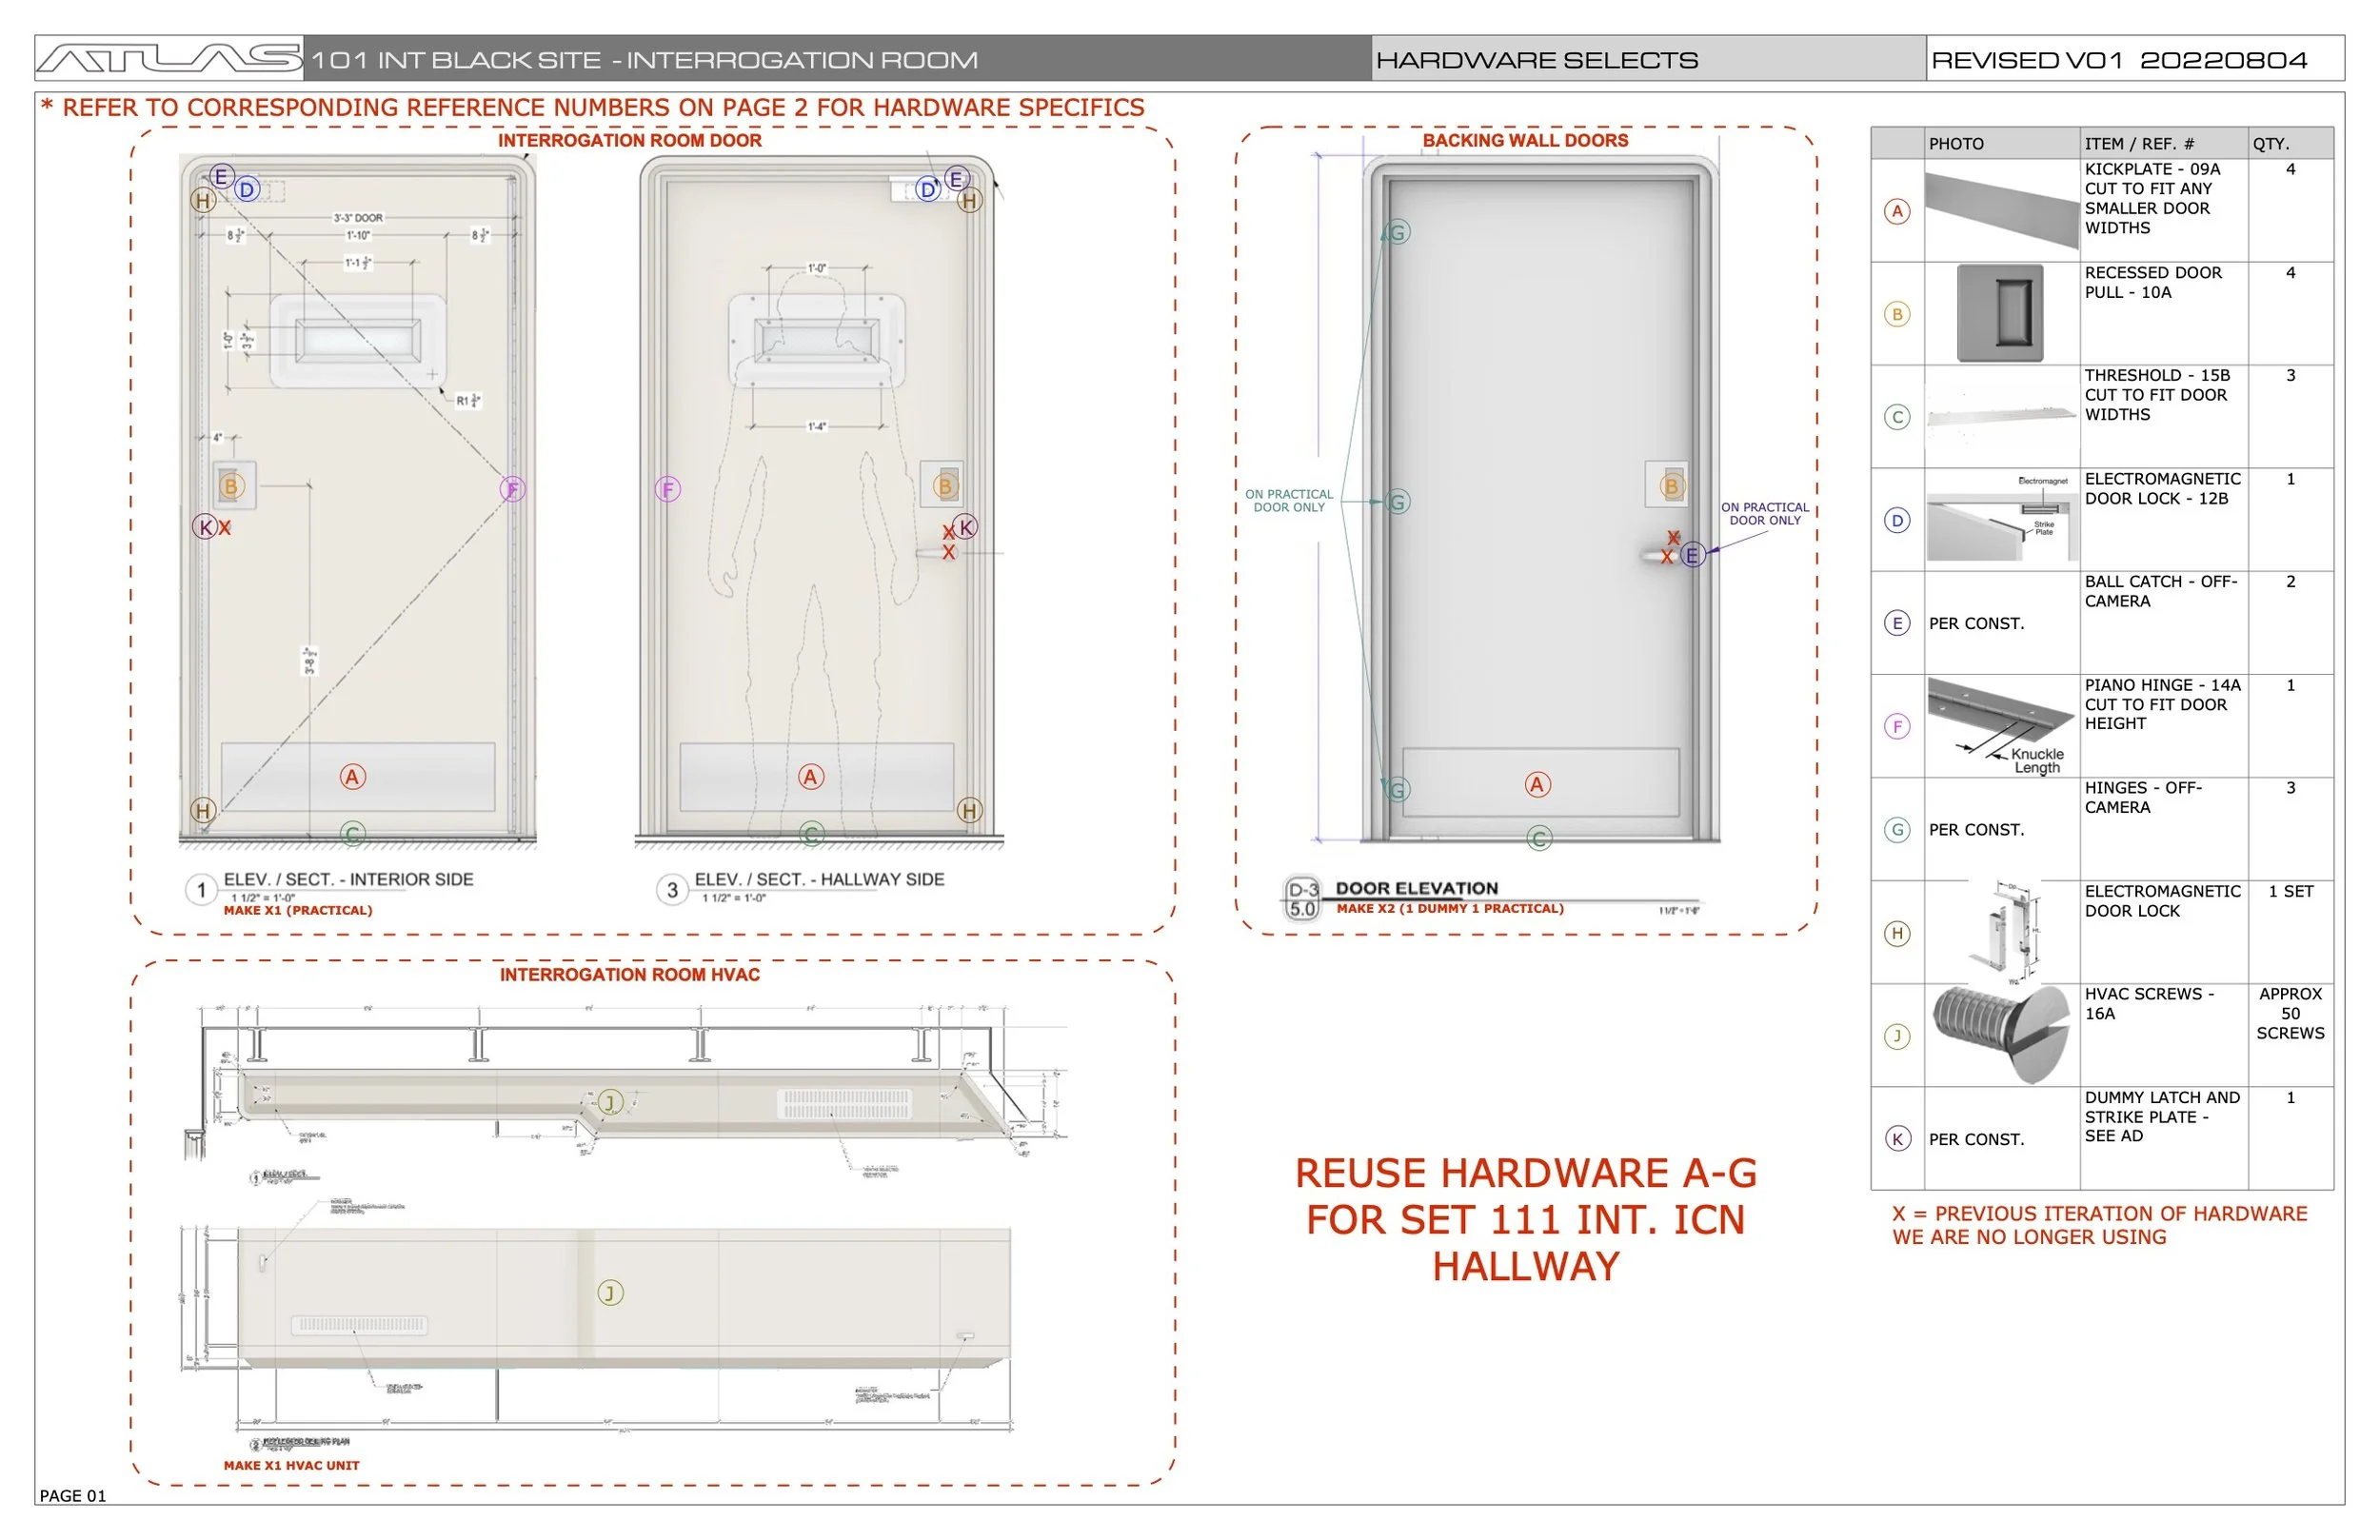Select the dummy latch marker K near door handle

965,525
